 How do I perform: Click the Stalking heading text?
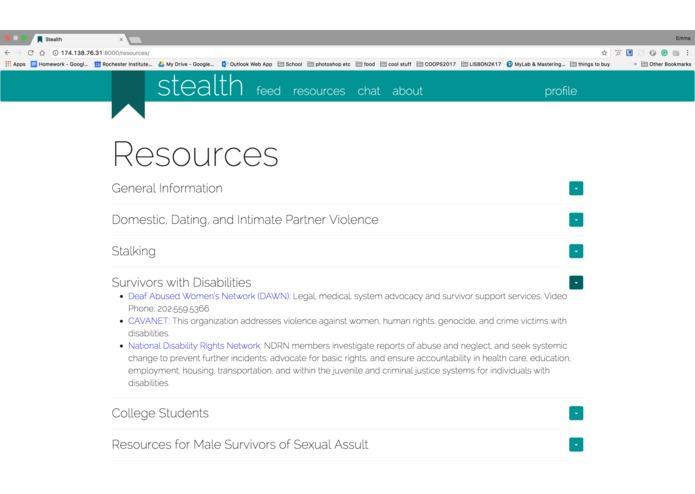[x=133, y=251]
